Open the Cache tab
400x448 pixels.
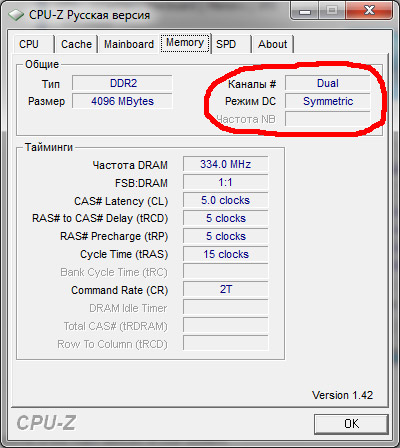pyautogui.click(x=76, y=44)
